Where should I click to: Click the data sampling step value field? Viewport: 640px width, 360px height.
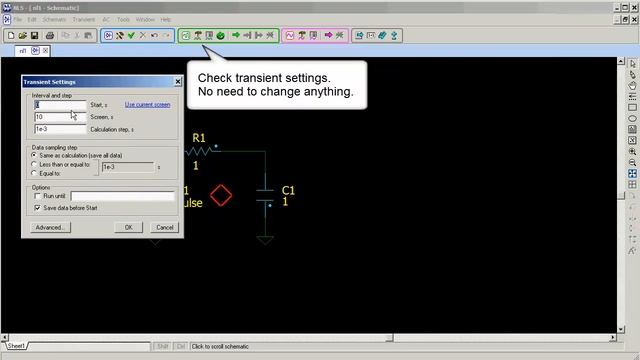pos(128,167)
